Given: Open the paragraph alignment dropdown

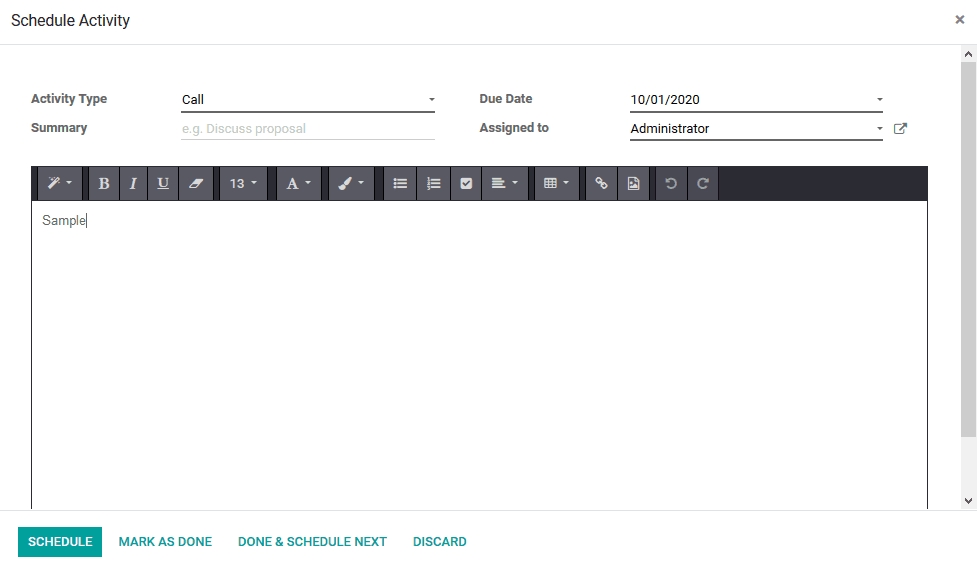Looking at the screenshot, I should (504, 184).
